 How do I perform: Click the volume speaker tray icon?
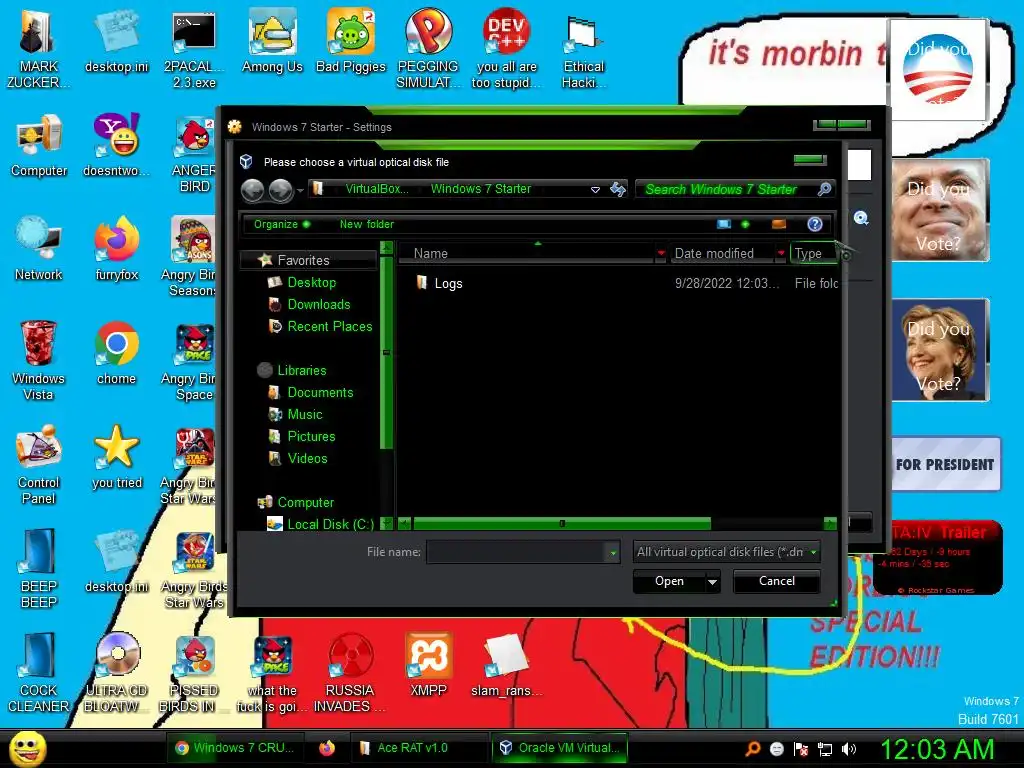(849, 749)
